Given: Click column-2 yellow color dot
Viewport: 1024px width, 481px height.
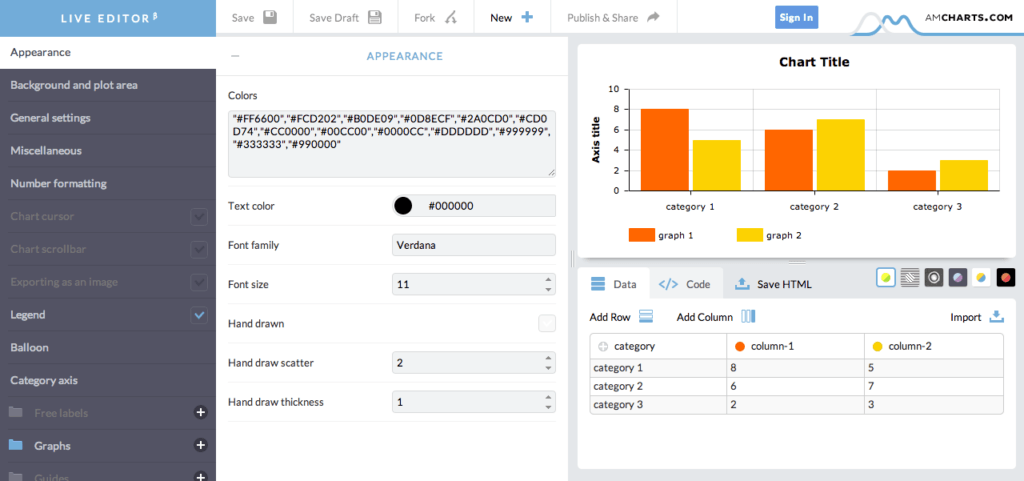Looking at the screenshot, I should pos(877,347).
